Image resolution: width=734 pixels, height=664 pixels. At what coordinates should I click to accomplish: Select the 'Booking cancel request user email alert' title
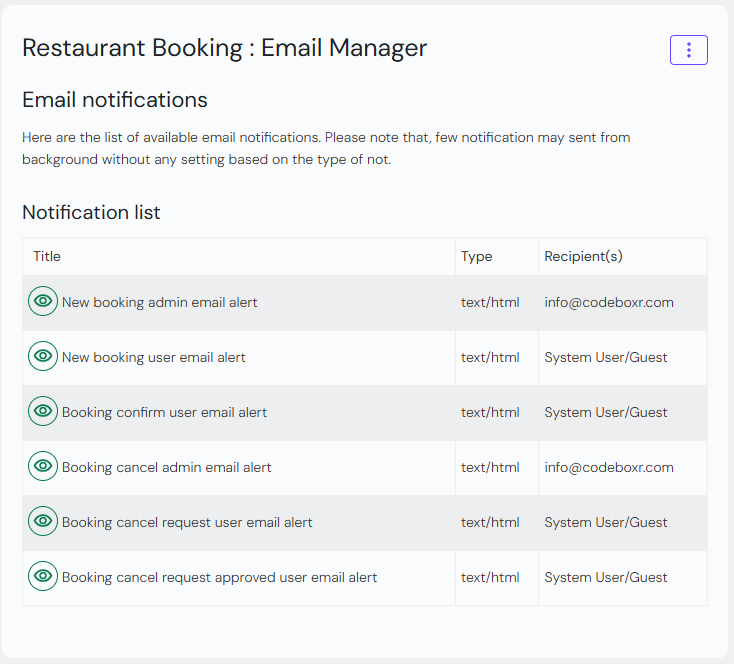coord(187,523)
